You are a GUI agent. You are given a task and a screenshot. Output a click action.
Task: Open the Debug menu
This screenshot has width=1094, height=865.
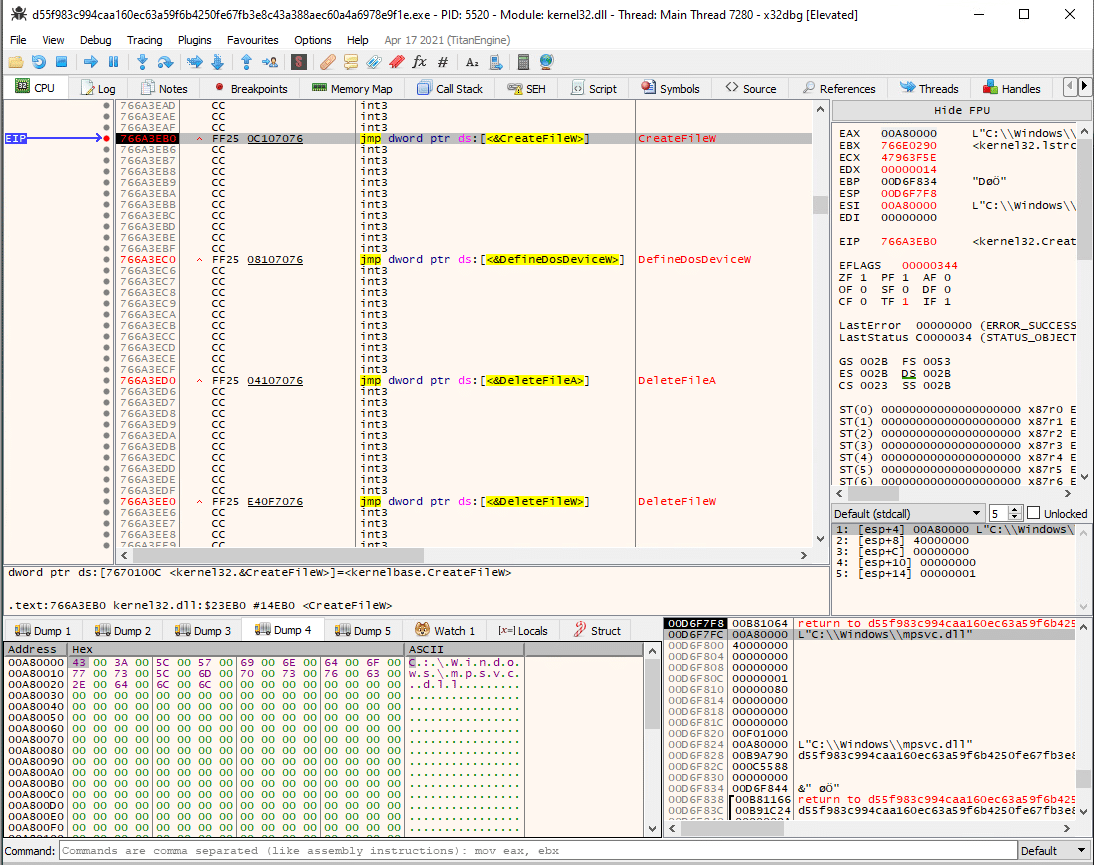(x=96, y=40)
